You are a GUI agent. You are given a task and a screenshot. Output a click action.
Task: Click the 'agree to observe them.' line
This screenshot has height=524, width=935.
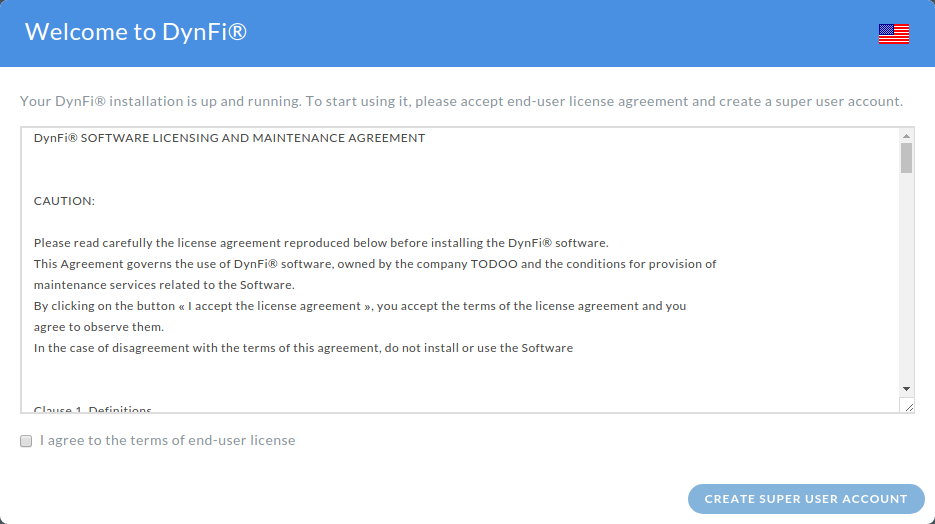coord(98,327)
